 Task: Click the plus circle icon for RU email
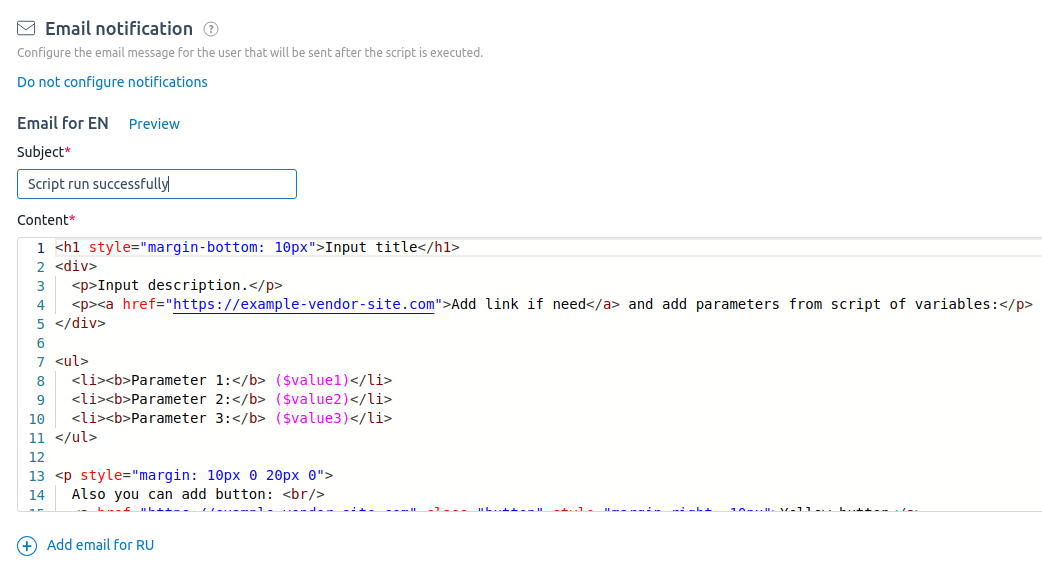[27, 546]
